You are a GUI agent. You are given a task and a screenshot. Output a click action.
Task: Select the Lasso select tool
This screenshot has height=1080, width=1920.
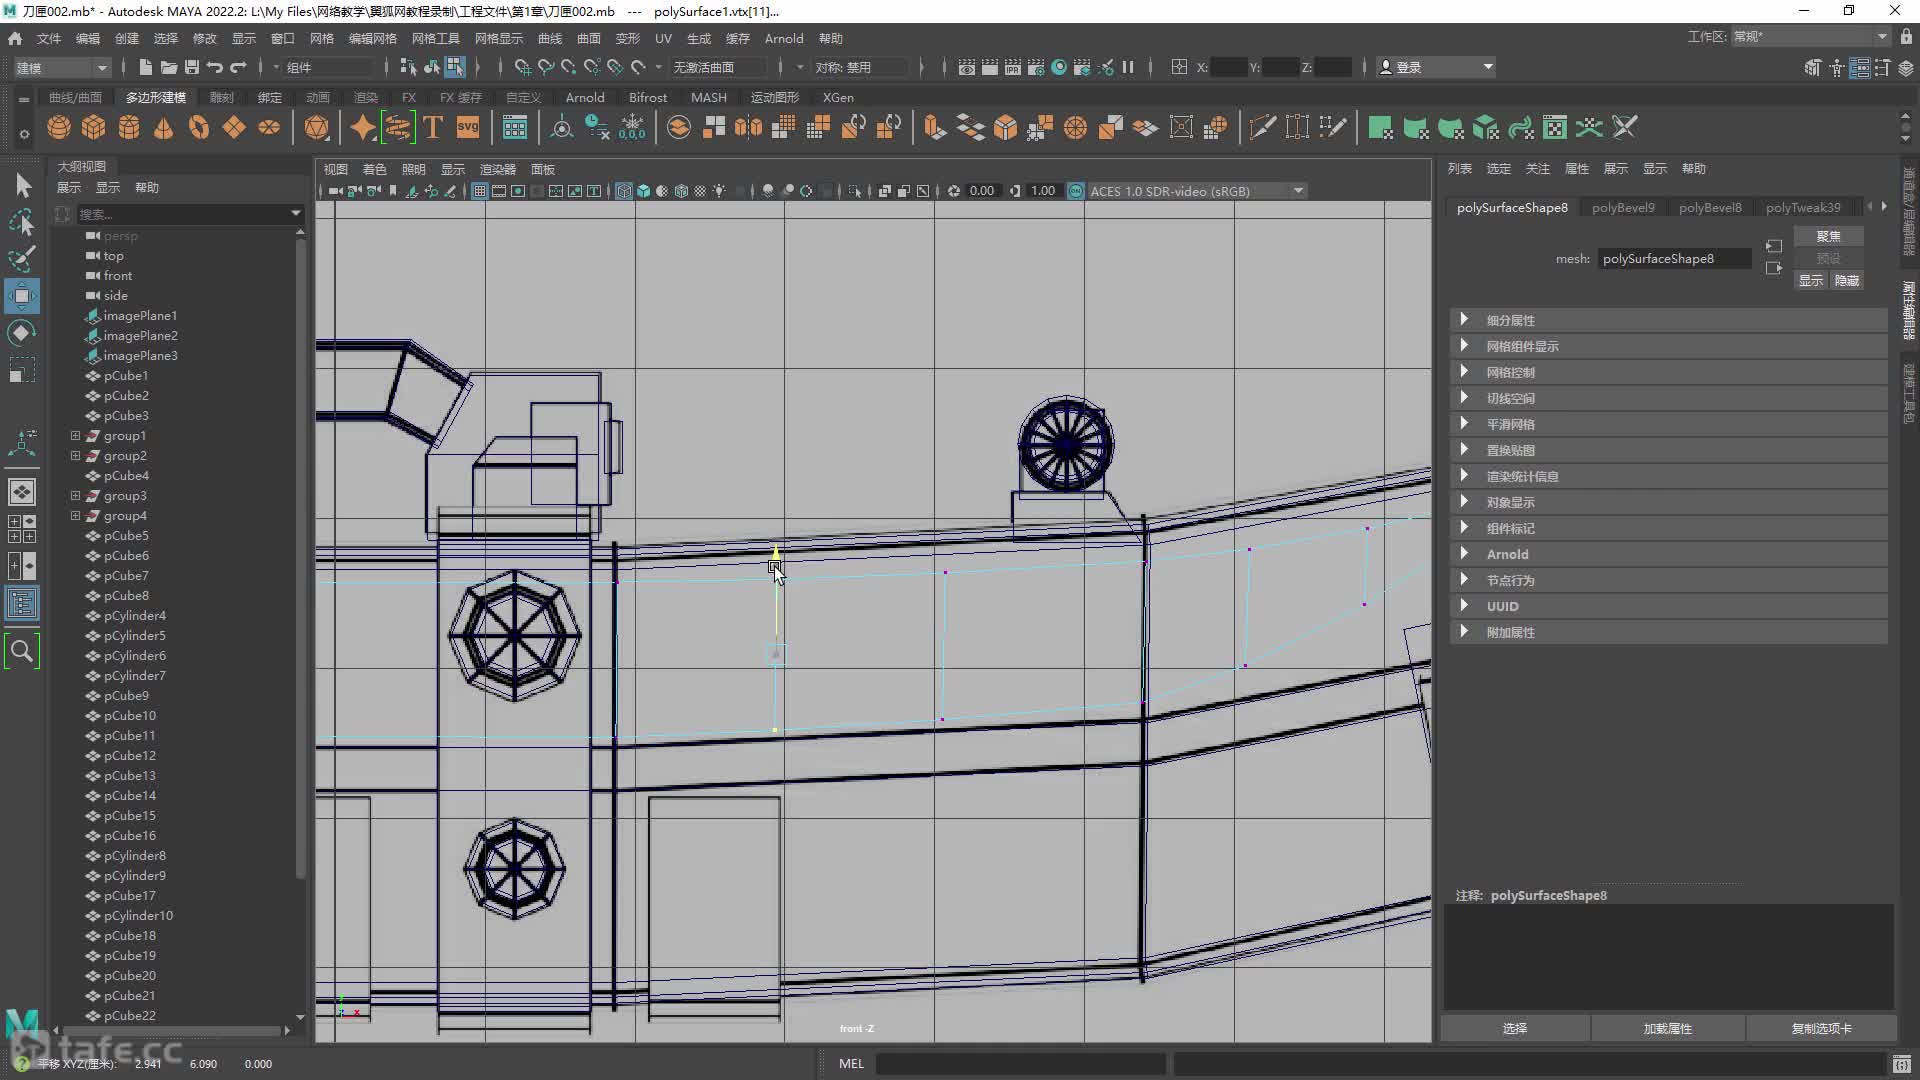pyautogui.click(x=22, y=222)
